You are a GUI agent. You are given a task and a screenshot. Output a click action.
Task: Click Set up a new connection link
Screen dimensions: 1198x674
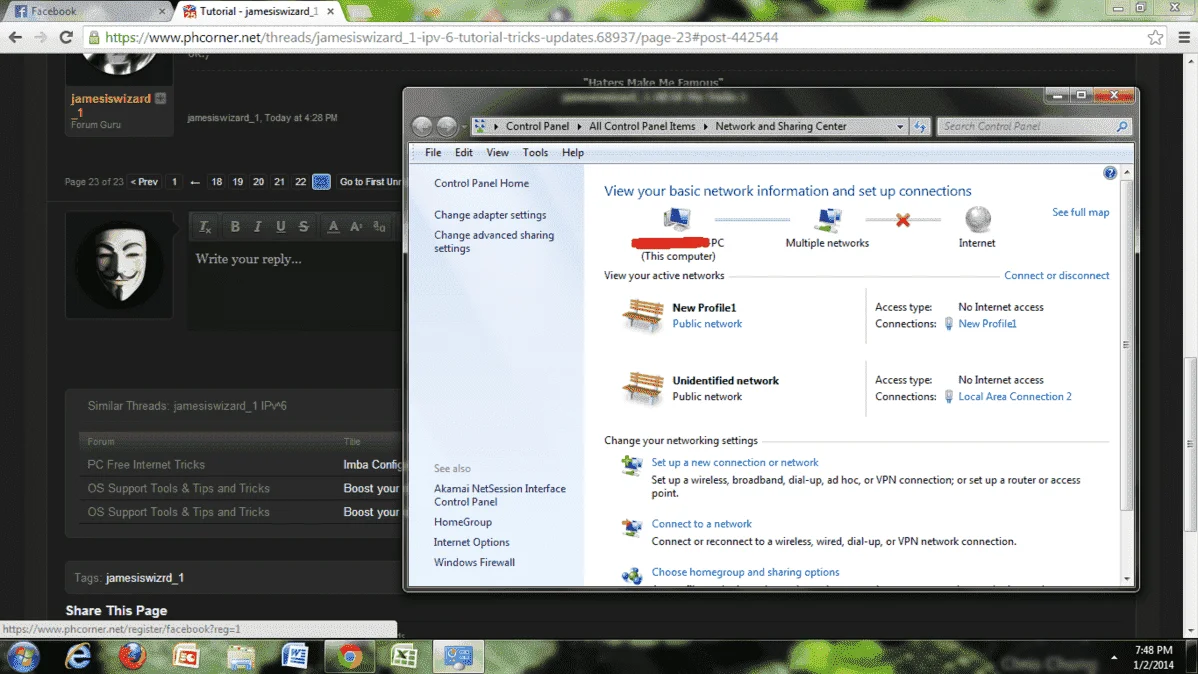(x=734, y=462)
